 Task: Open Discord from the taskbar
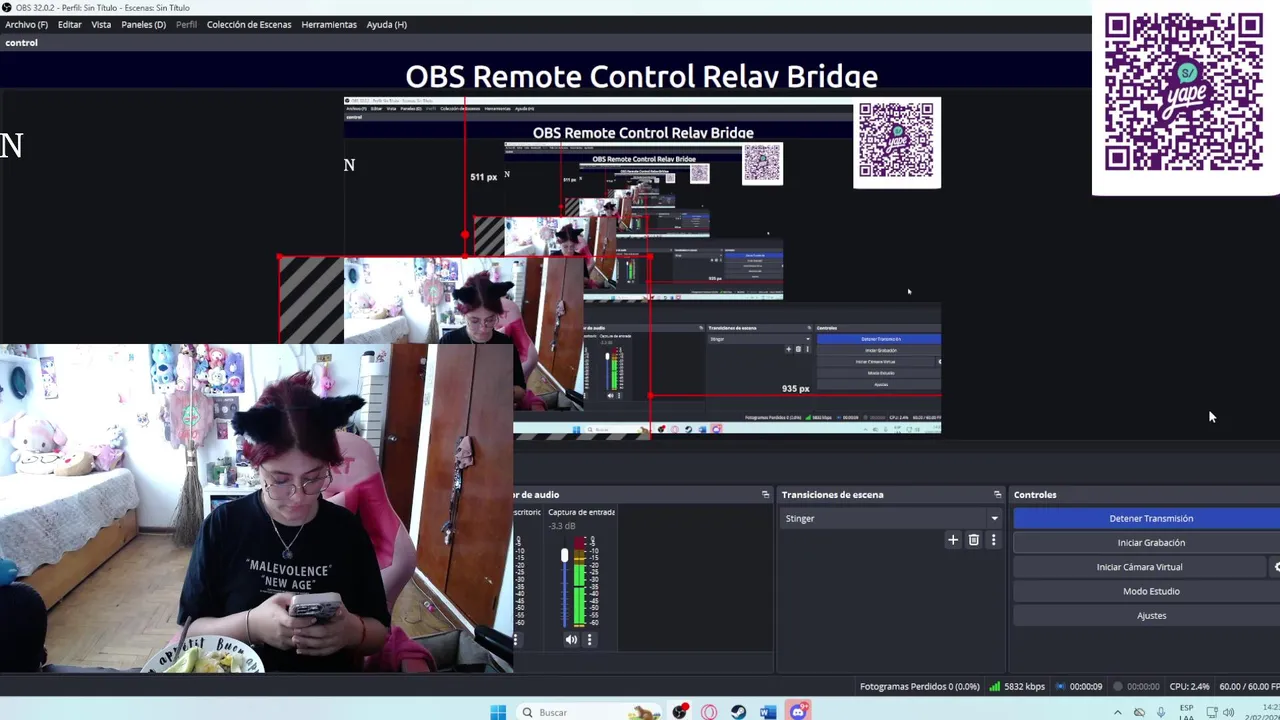798,712
